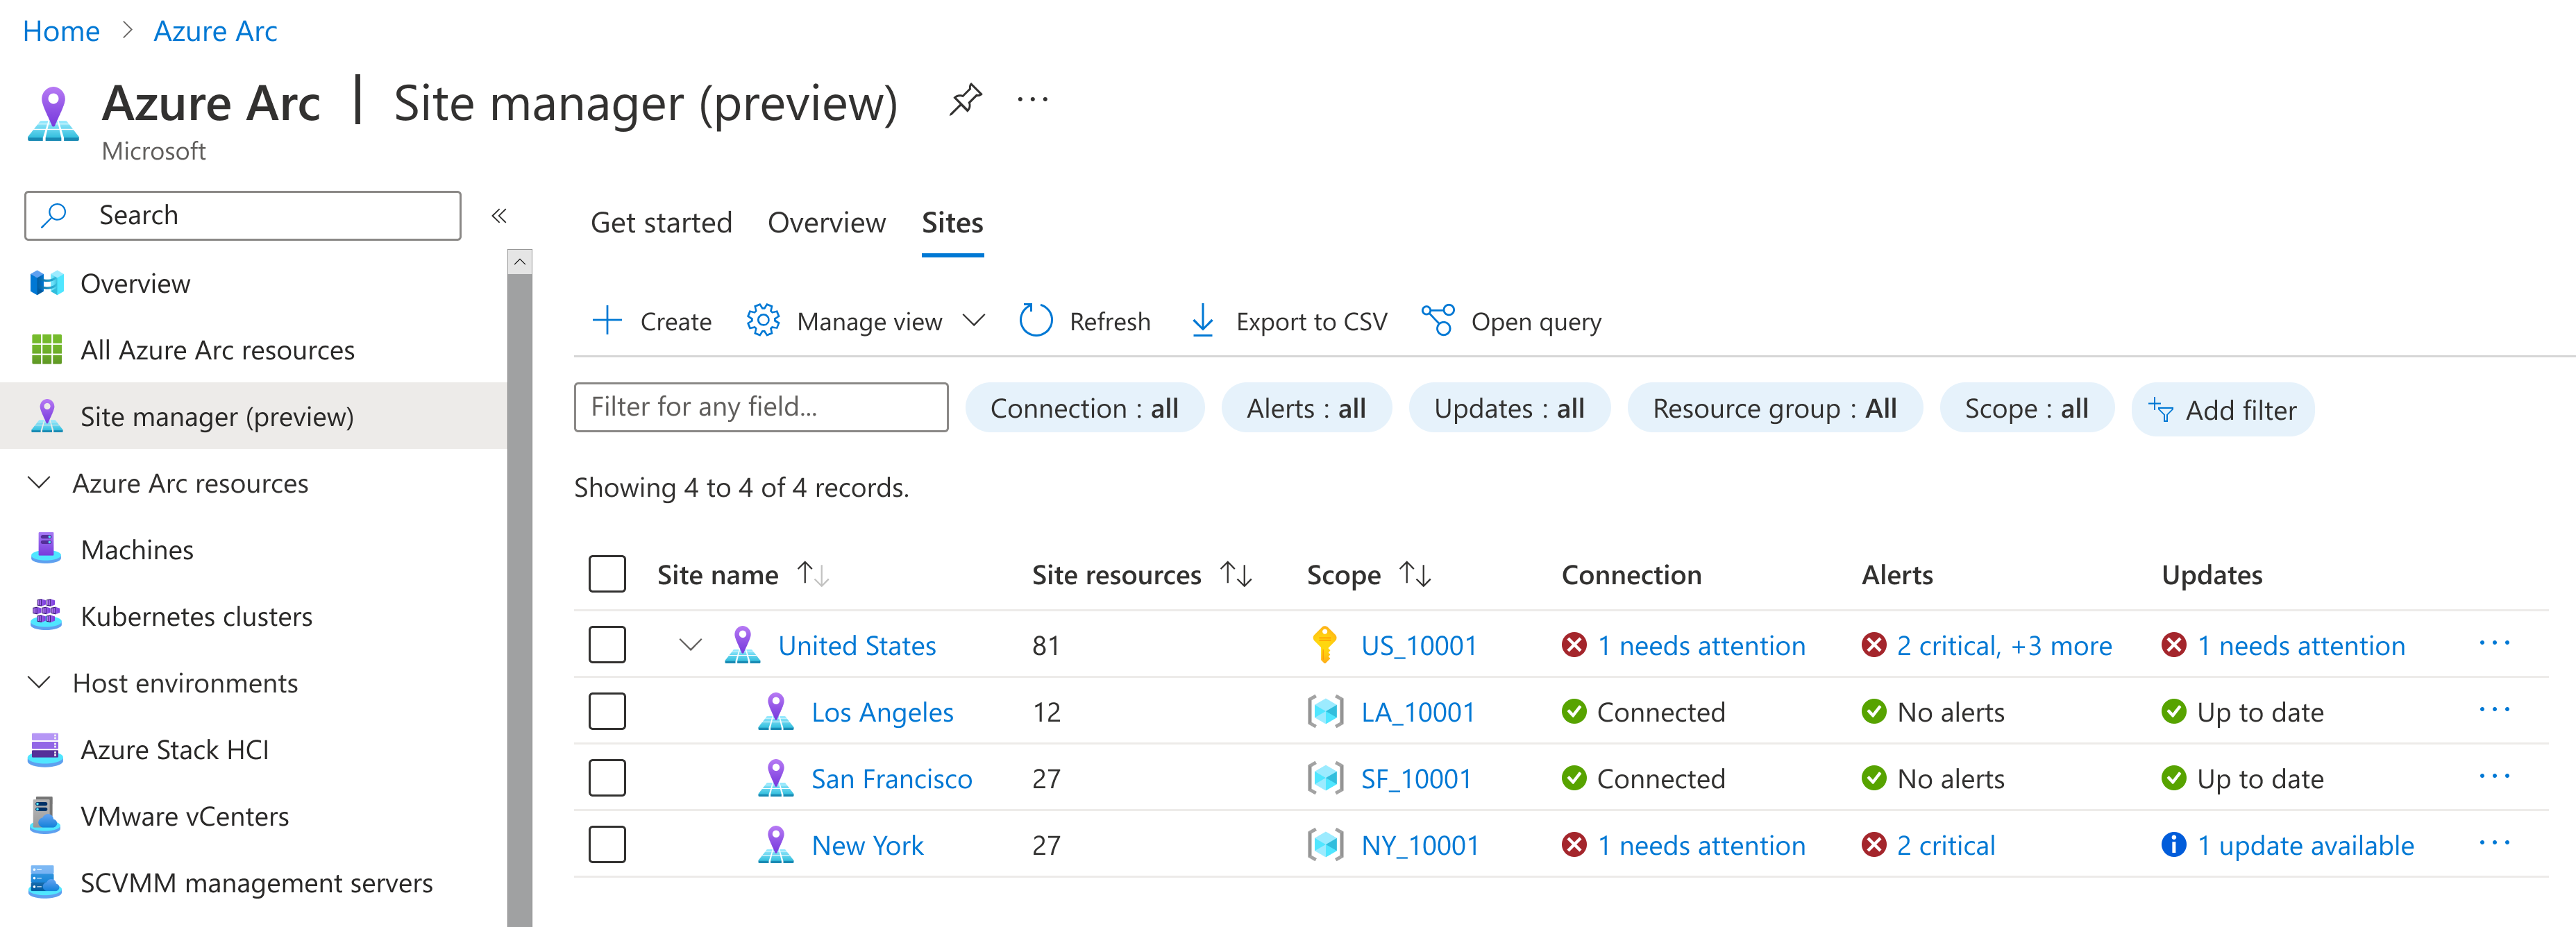Open All Azure Arc resources menu item
The height and width of the screenshot is (927, 2576).
coord(254,350)
